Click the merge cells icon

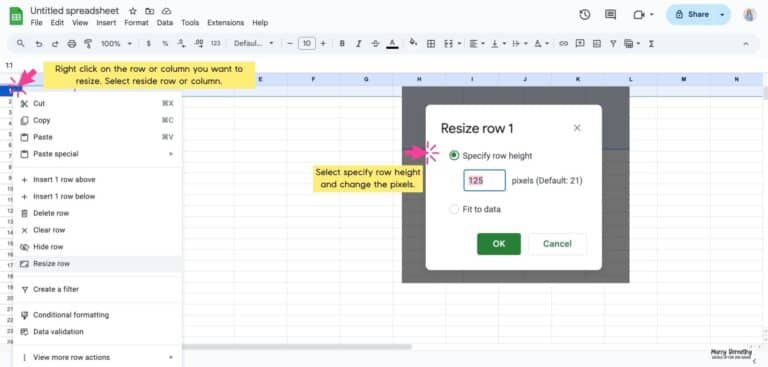(447, 44)
